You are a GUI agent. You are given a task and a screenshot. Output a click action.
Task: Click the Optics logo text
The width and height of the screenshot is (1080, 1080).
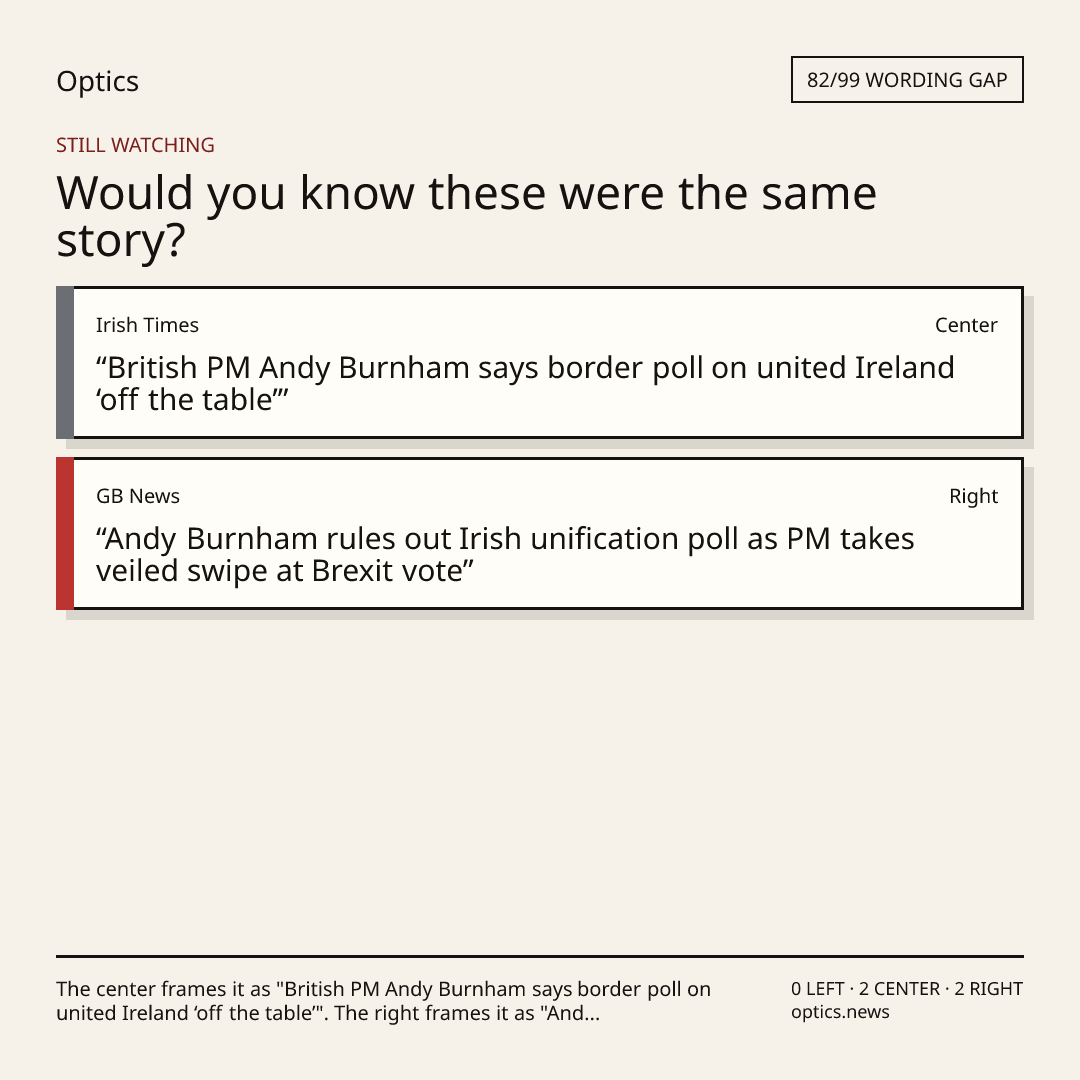[97, 81]
